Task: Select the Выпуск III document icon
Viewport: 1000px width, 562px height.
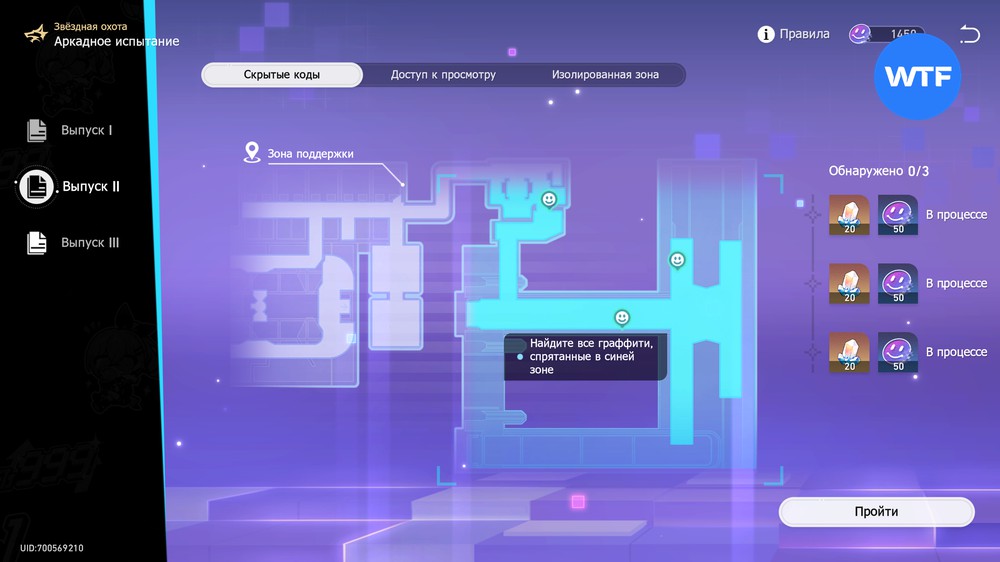Action: tap(37, 242)
